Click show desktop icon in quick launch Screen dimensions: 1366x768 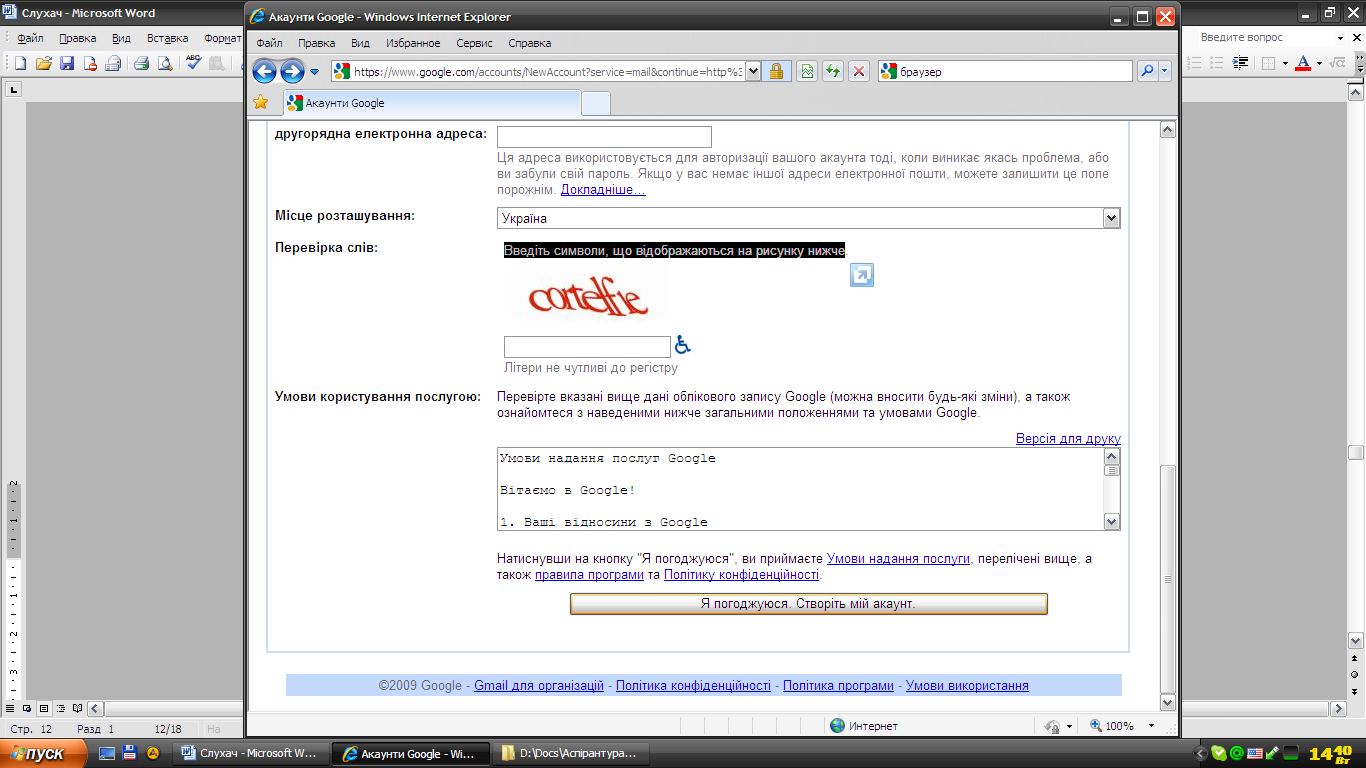[108, 753]
